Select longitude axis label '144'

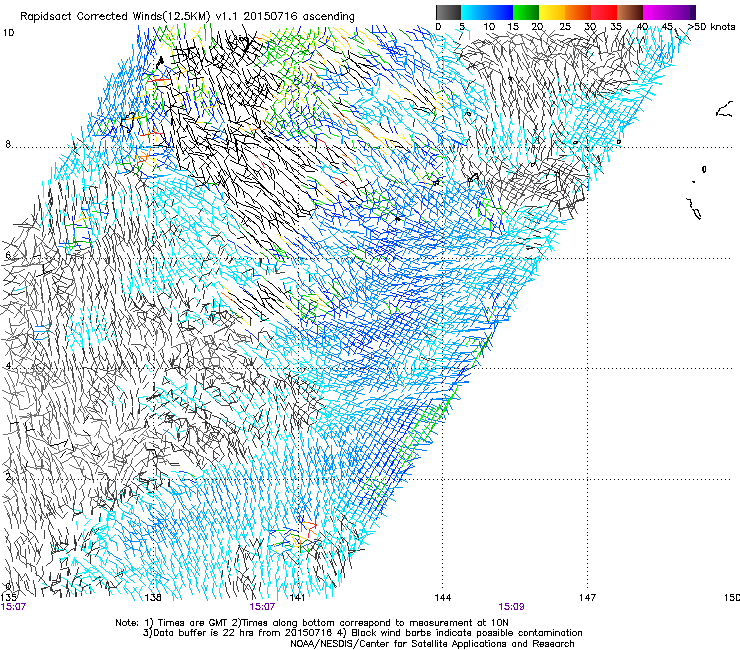coord(443,598)
